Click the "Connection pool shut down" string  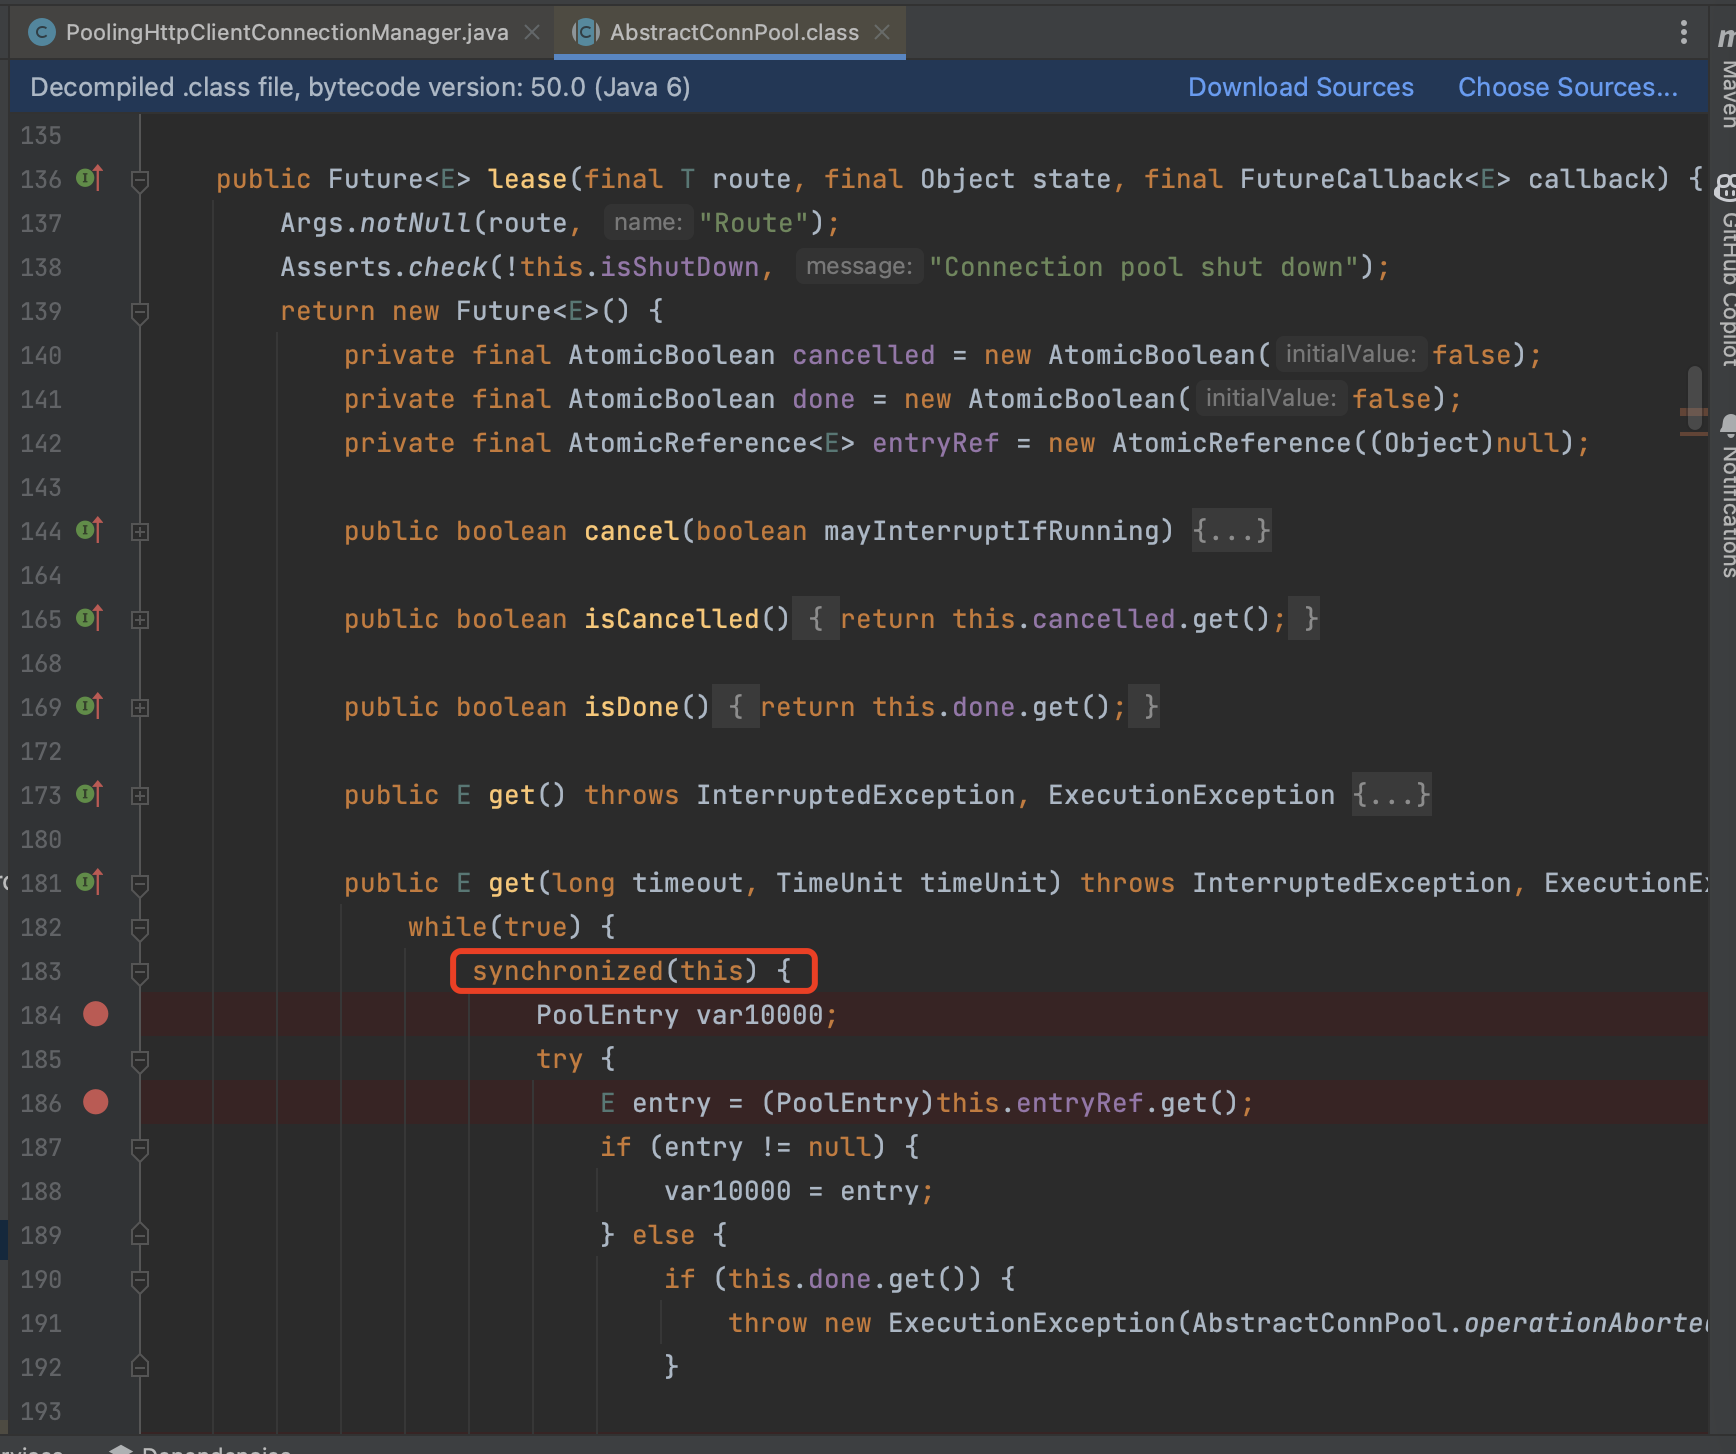(1143, 267)
